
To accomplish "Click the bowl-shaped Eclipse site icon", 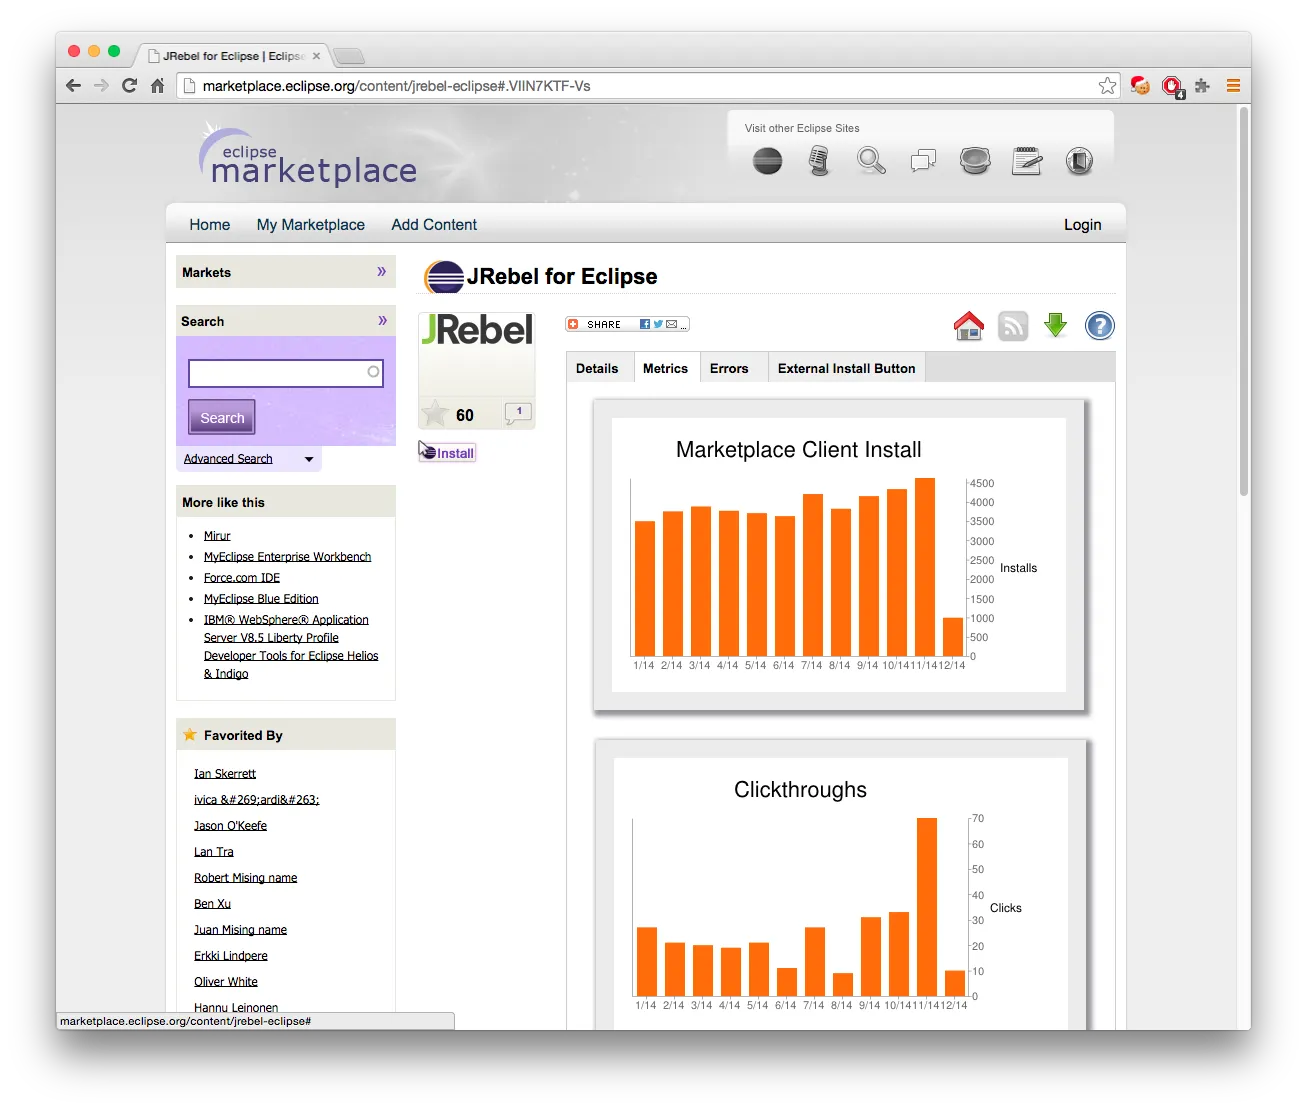I will coord(975,161).
